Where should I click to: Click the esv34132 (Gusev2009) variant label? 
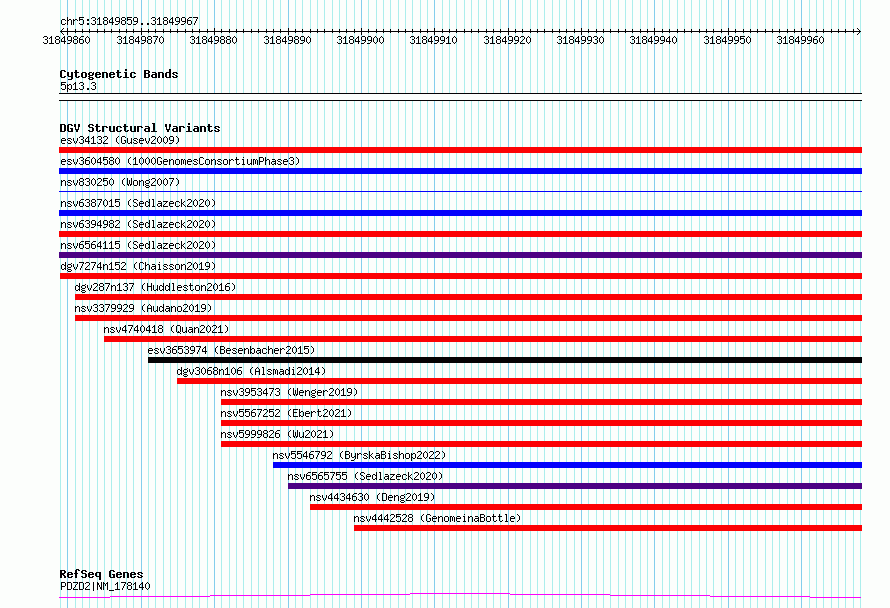click(x=120, y=140)
